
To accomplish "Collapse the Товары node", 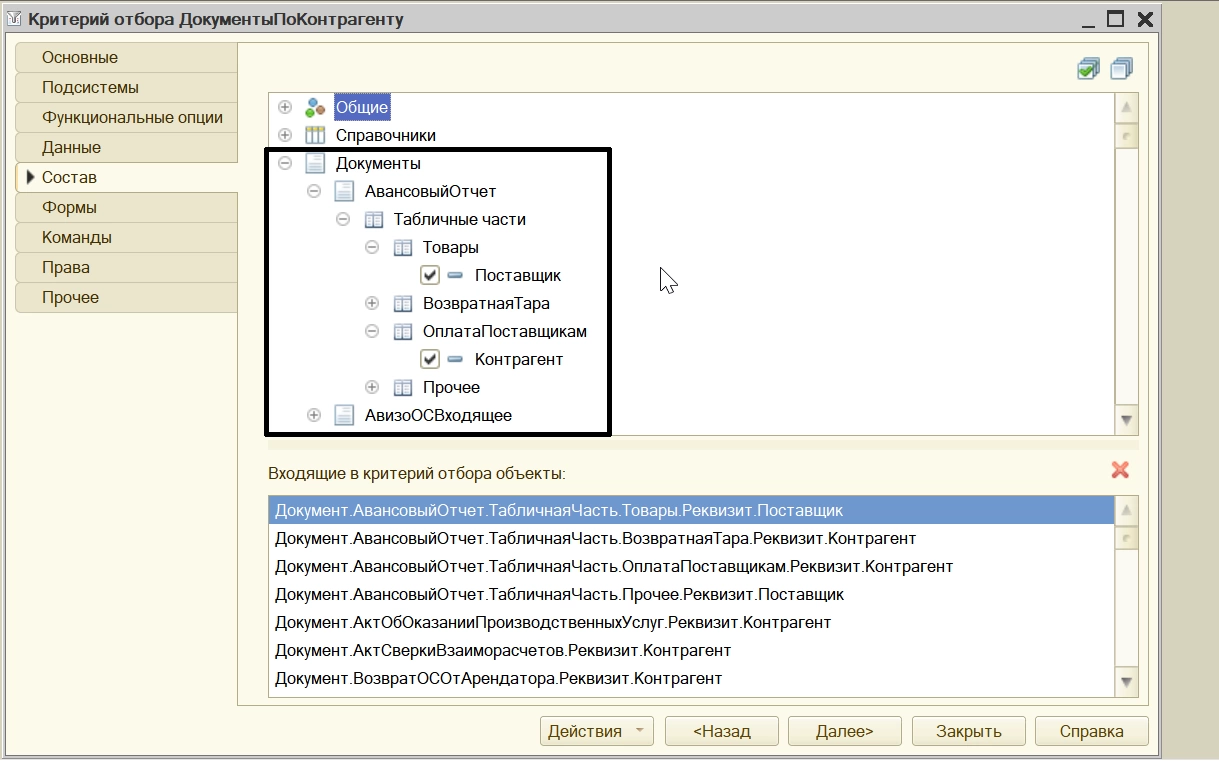I will 372,247.
